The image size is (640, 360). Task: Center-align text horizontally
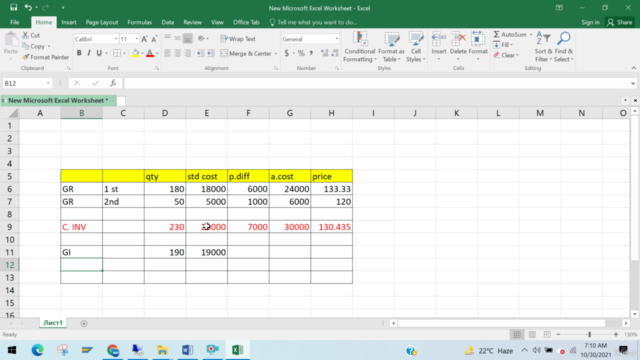pyautogui.click(x=178, y=53)
